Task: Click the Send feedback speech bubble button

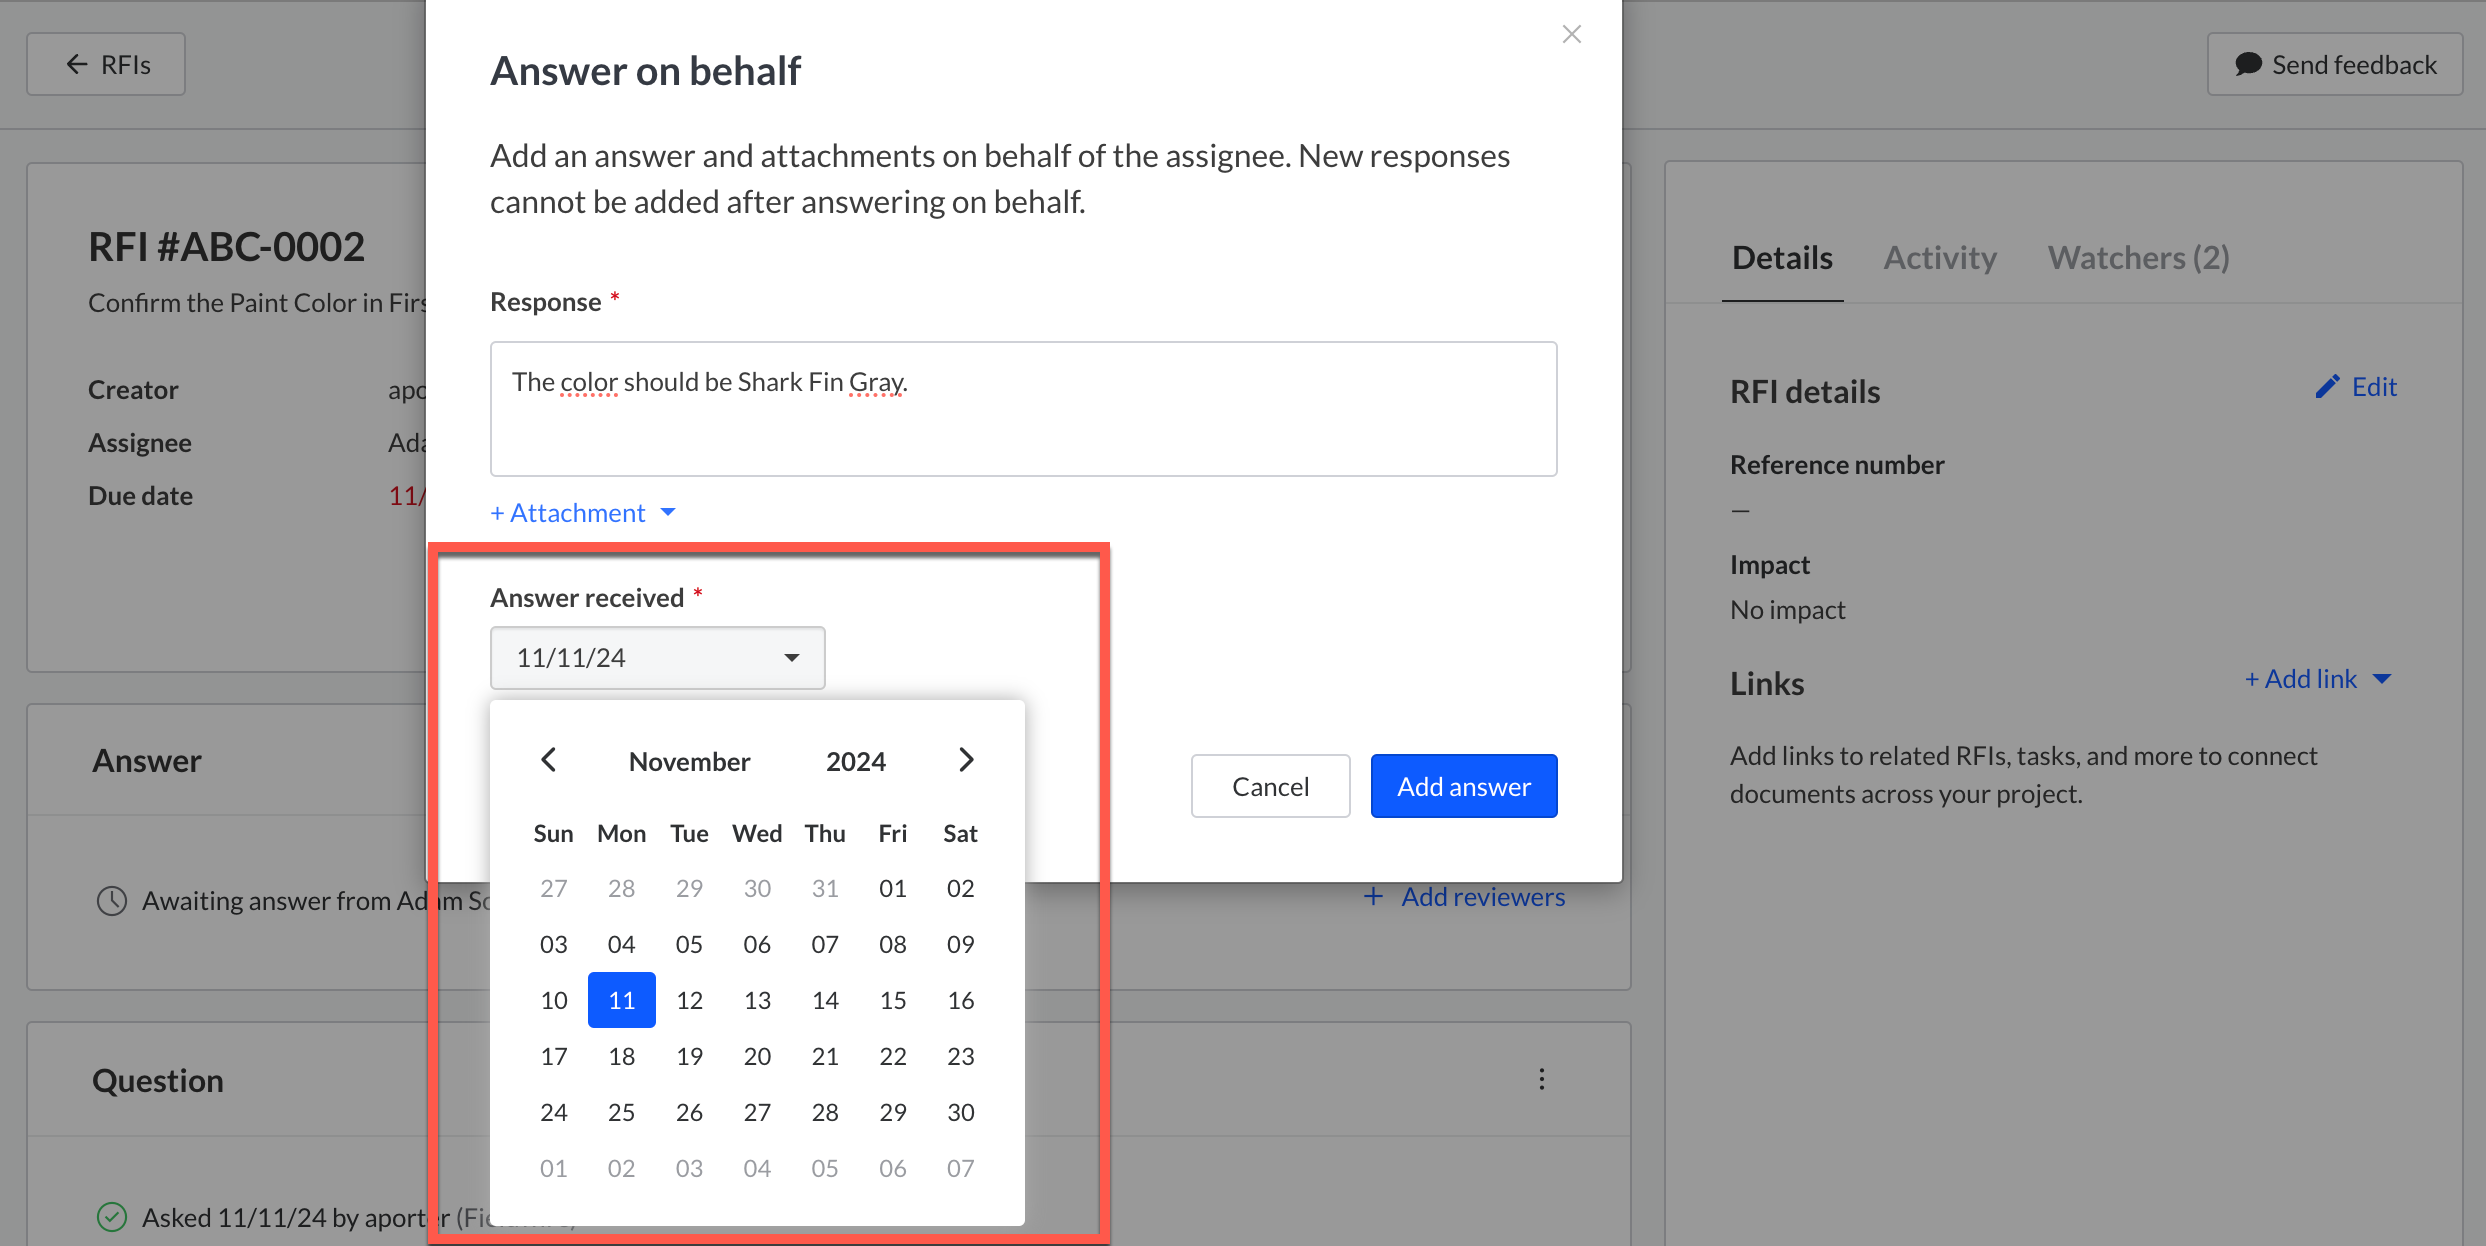Action: pos(2334,65)
